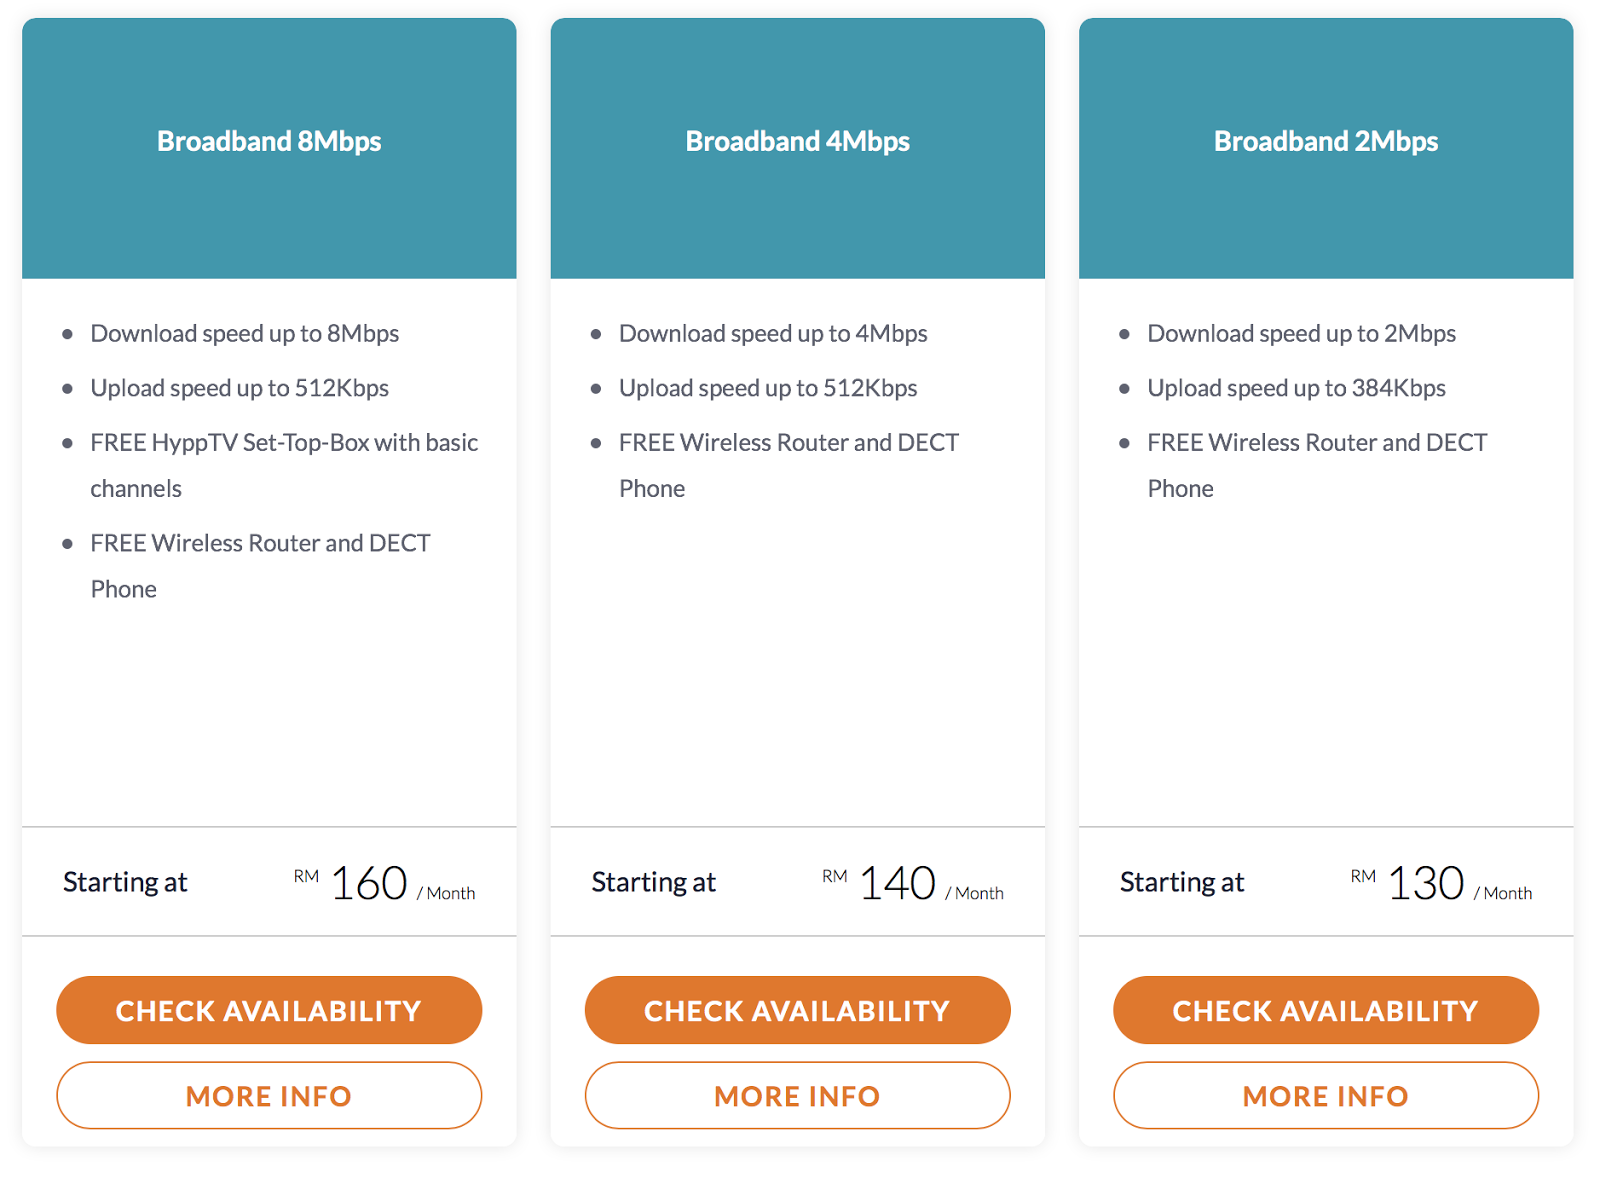Click the Broadband 2Mbps header title
The image size is (1600, 1184).
click(1325, 141)
